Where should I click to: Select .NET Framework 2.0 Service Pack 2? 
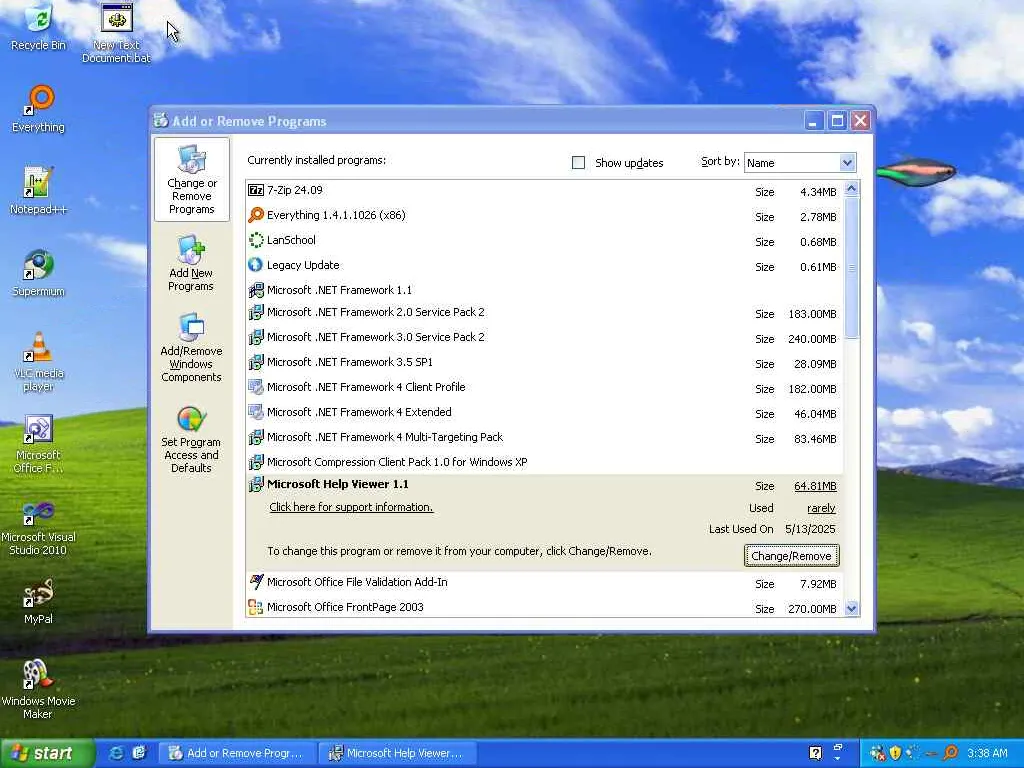point(545,313)
